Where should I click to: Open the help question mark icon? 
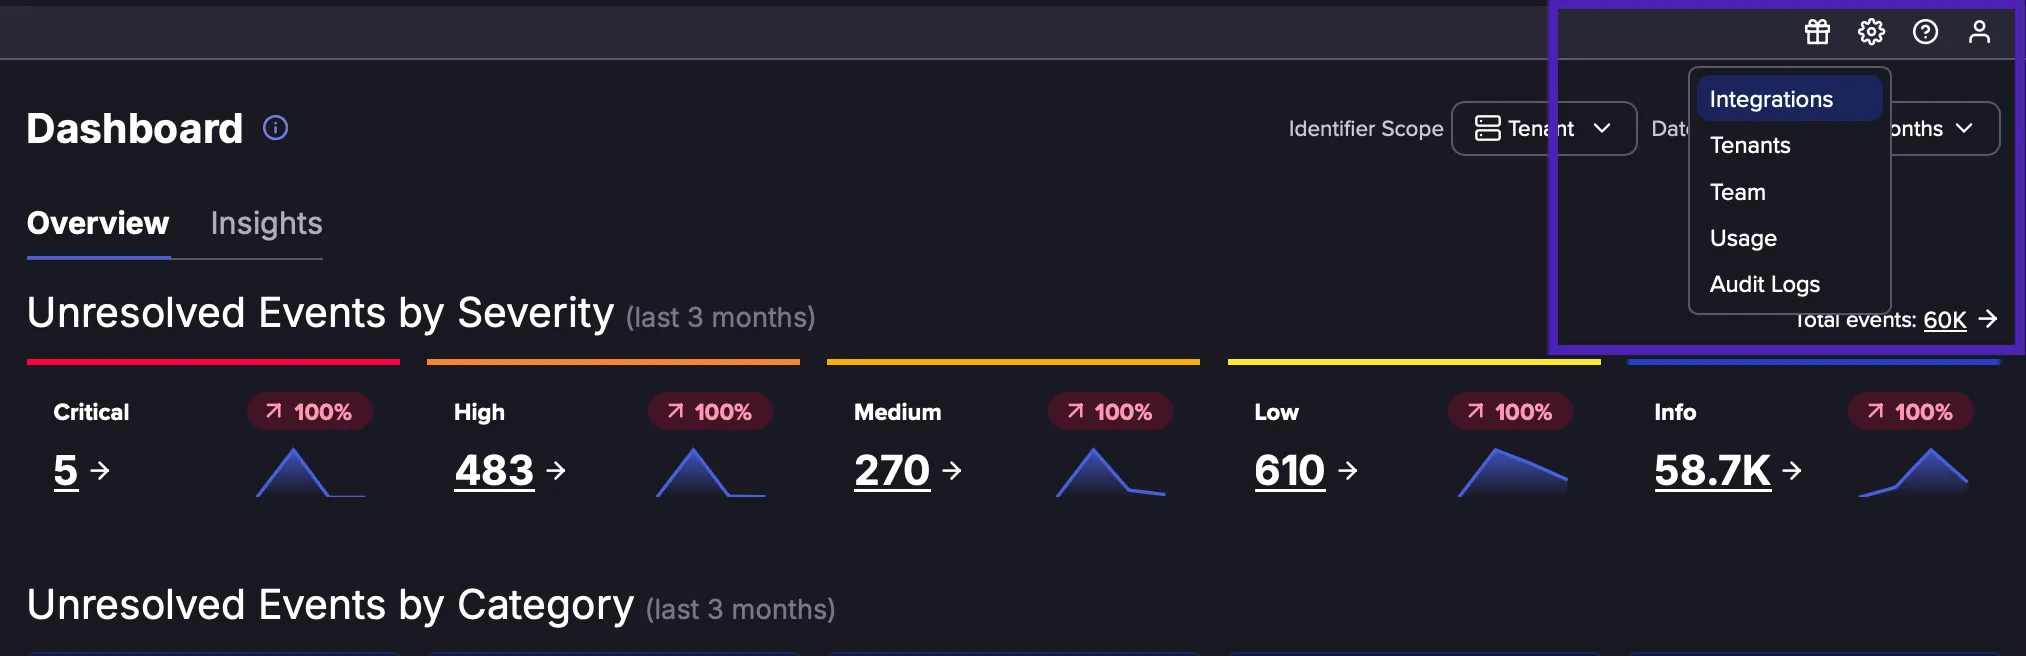1925,32
